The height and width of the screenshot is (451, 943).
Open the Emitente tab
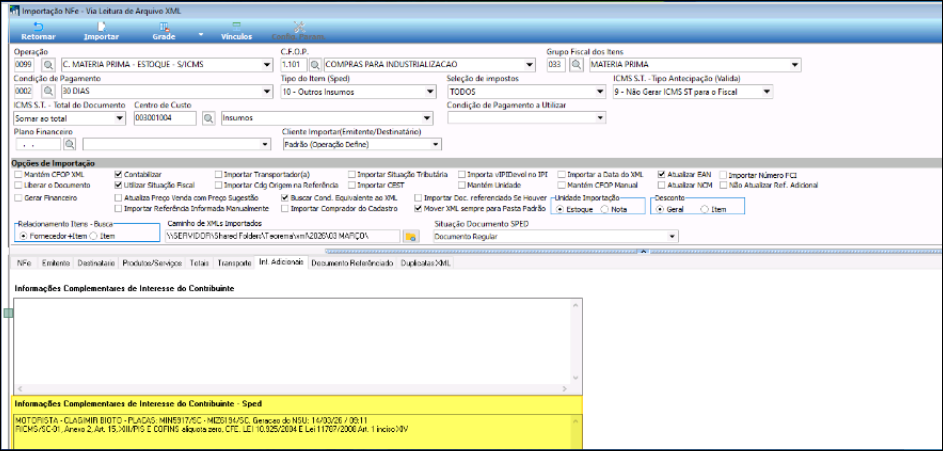pyautogui.click(x=55, y=264)
